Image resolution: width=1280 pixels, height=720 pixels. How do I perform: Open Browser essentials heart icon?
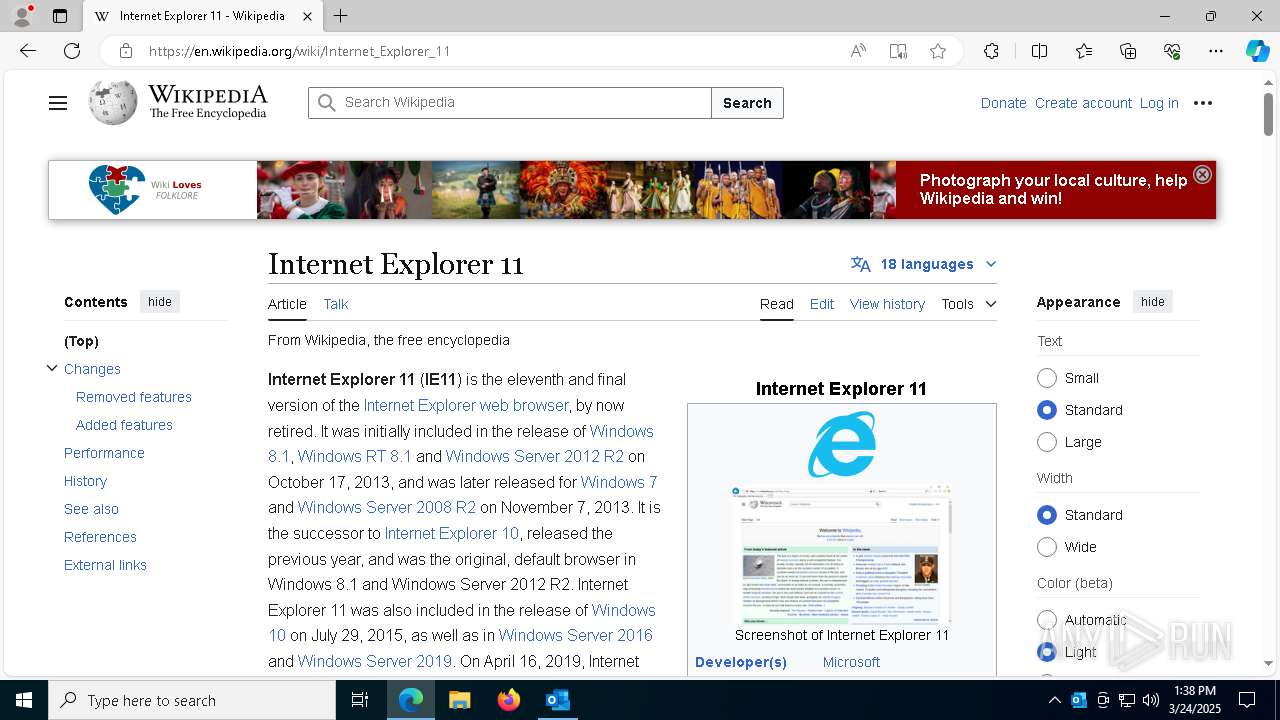click(x=1172, y=51)
